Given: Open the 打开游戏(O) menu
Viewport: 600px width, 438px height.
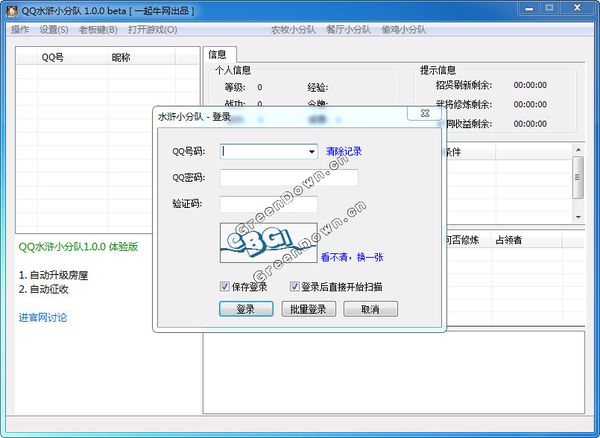Looking at the screenshot, I should click(x=152, y=29).
